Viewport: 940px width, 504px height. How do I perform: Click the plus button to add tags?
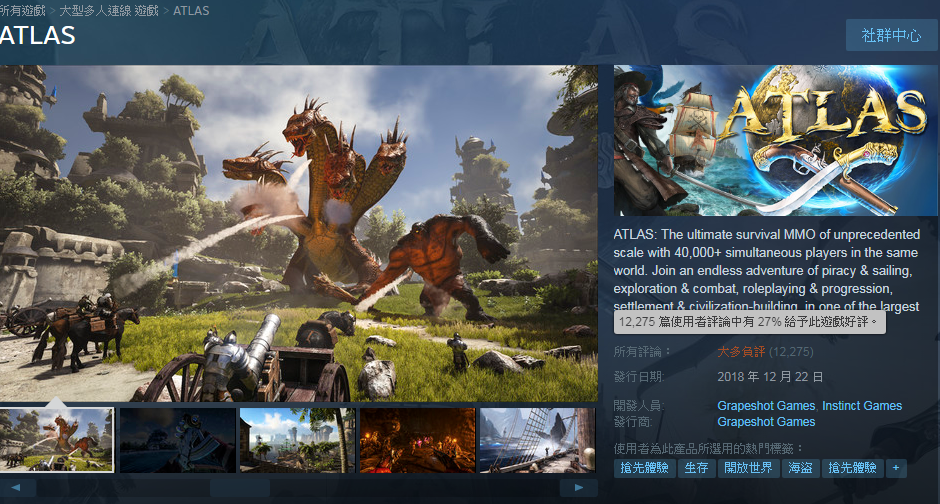896,468
